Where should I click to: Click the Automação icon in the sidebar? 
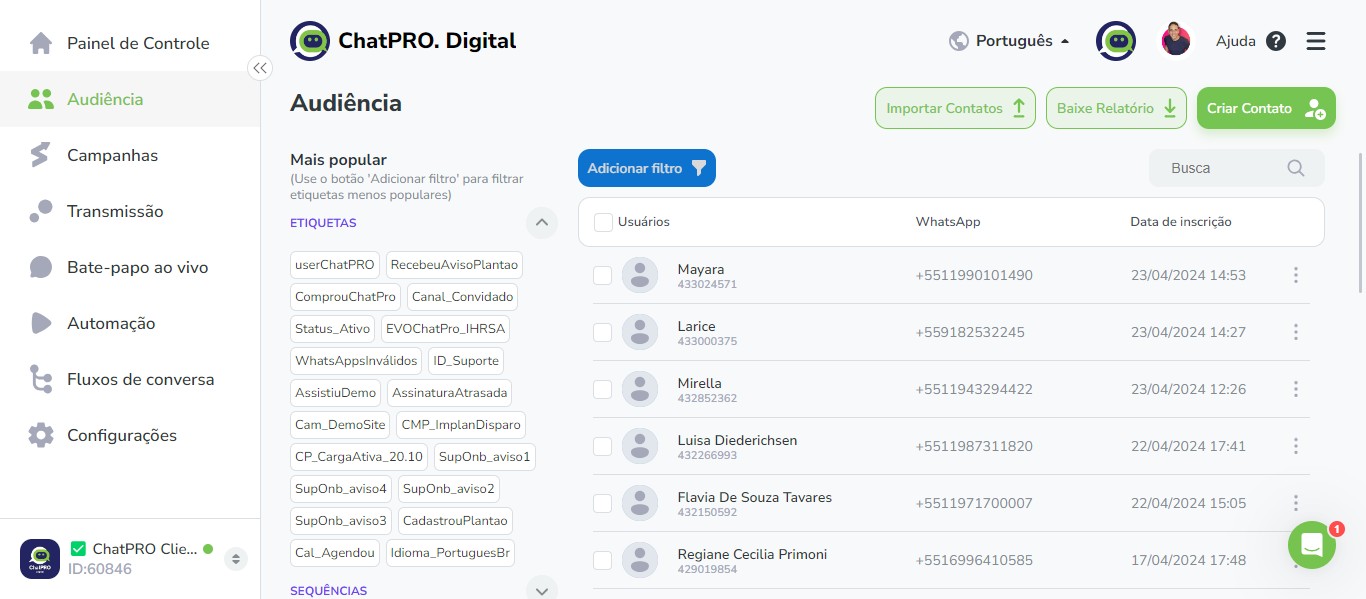pos(41,323)
